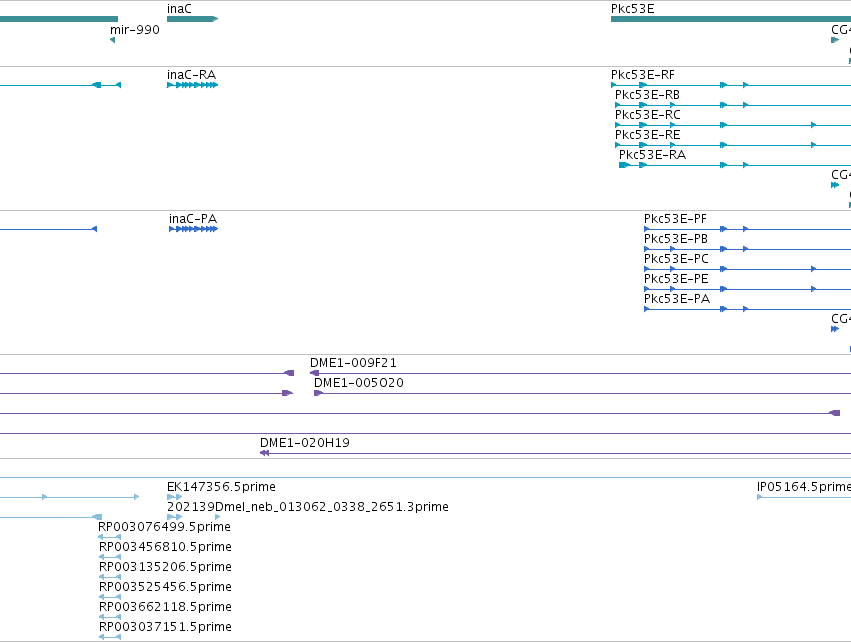
Task: Select the inaC gene bar
Action: 192,19
